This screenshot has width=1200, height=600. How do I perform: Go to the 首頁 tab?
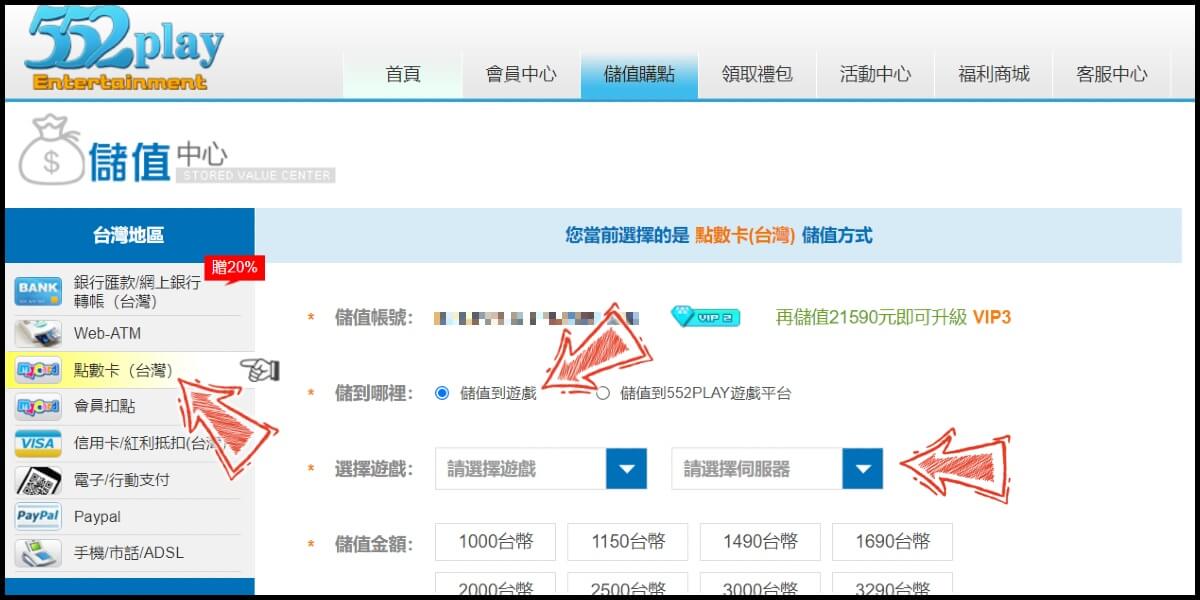point(403,74)
